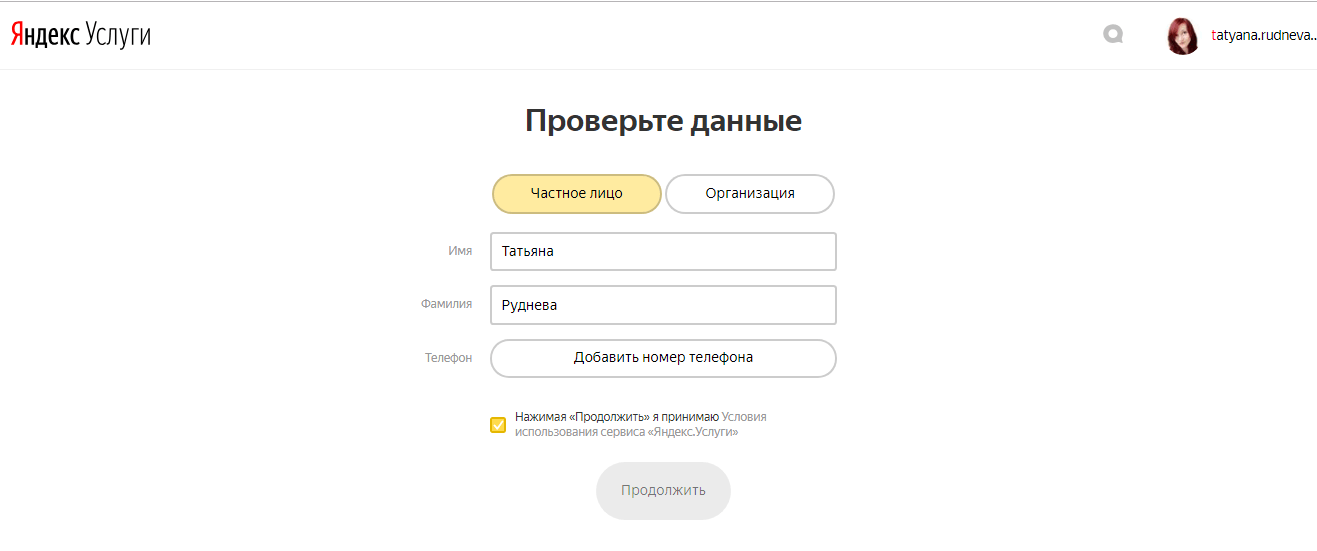
Task: Click the Проверьте данные heading
Action: (663, 121)
